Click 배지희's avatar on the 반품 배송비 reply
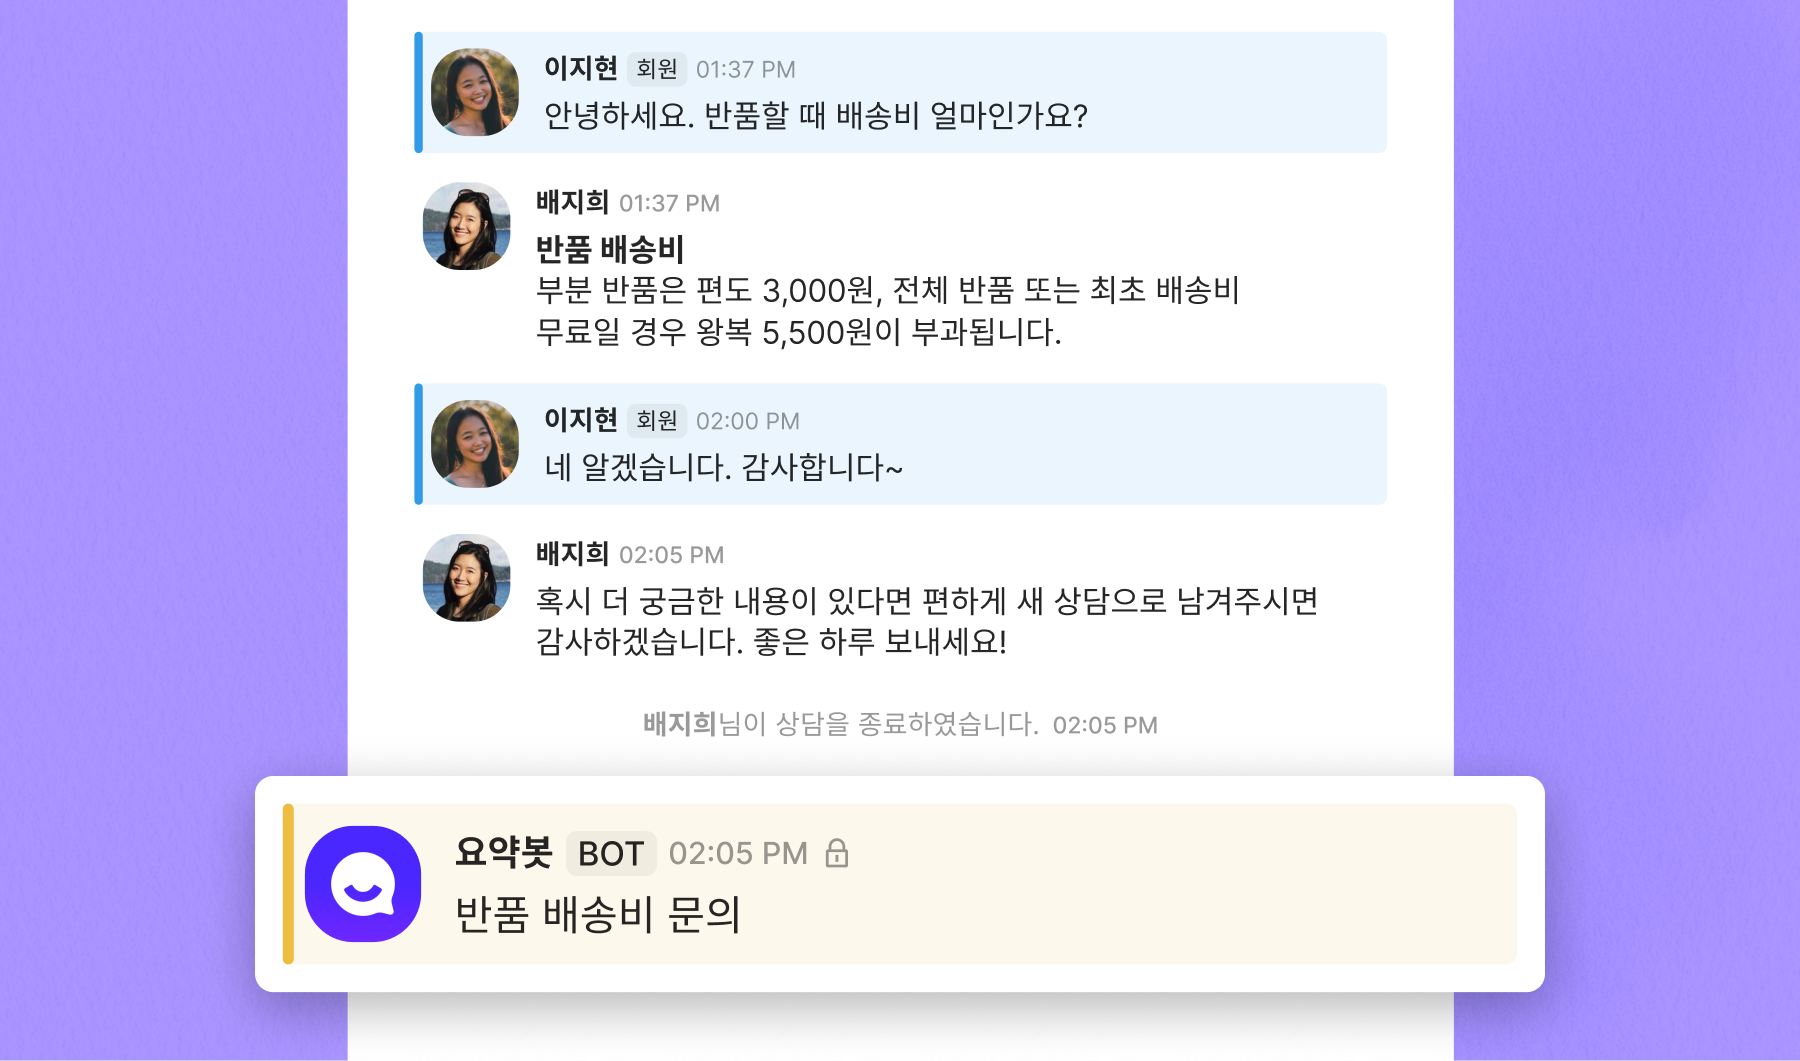Screen dimensions: 1800x1061 click(466, 226)
